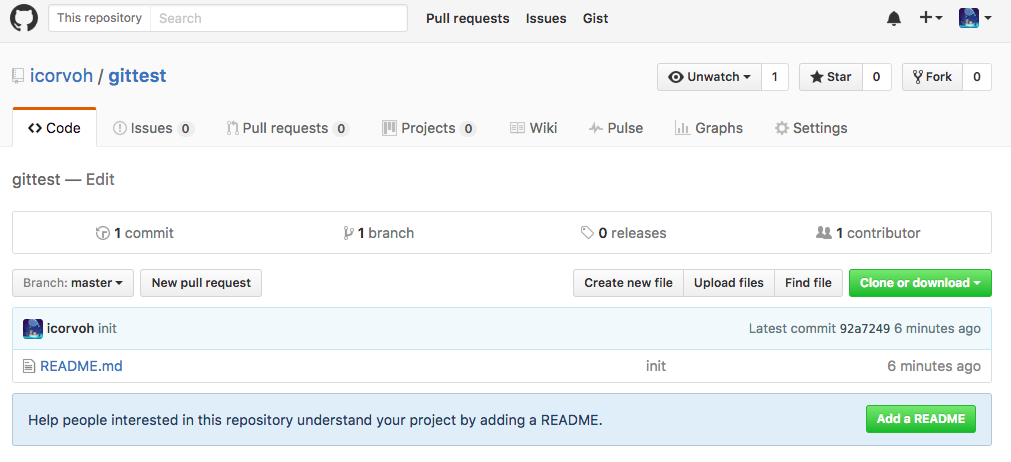Star the gittest repository
The width and height of the screenshot is (1011, 462).
[x=831, y=77]
